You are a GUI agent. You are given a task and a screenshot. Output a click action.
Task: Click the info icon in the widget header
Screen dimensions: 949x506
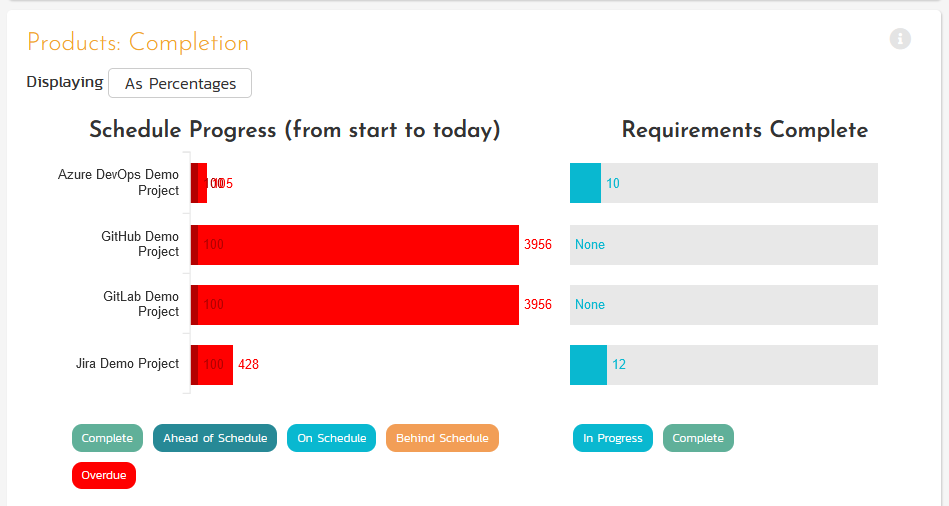pyautogui.click(x=900, y=39)
